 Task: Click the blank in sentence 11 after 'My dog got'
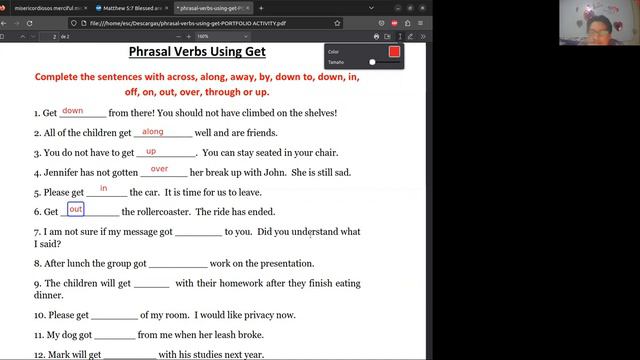pos(115,336)
